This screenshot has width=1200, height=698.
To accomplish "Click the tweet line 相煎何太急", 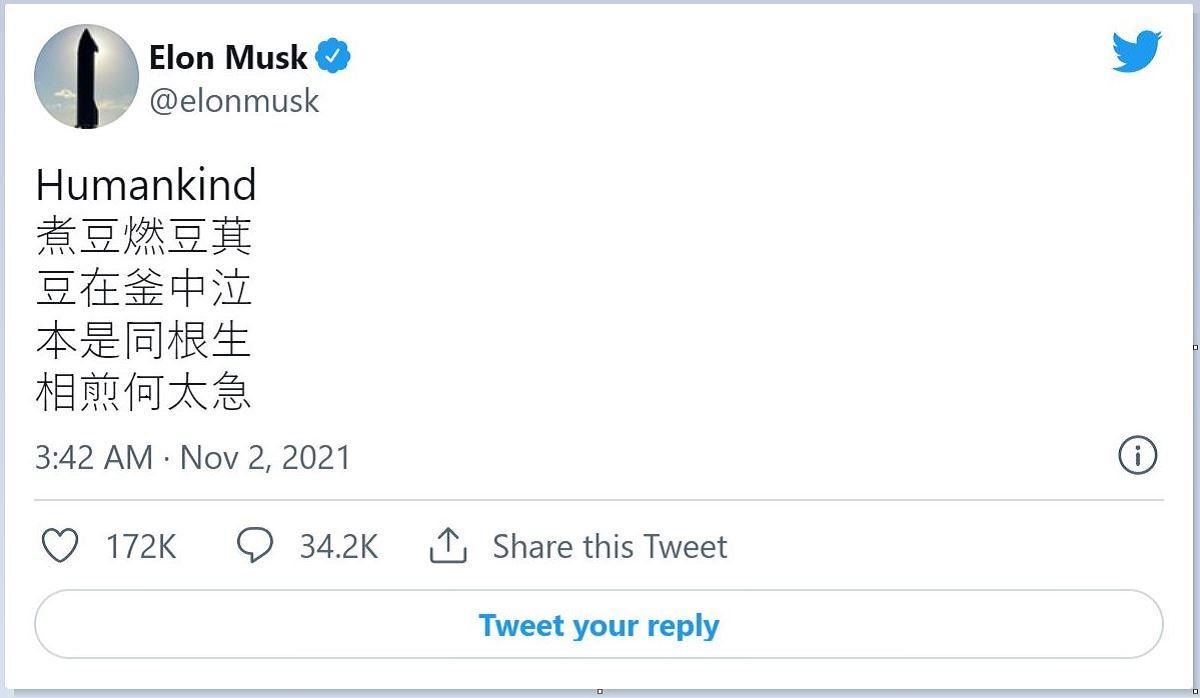I will [x=143, y=394].
